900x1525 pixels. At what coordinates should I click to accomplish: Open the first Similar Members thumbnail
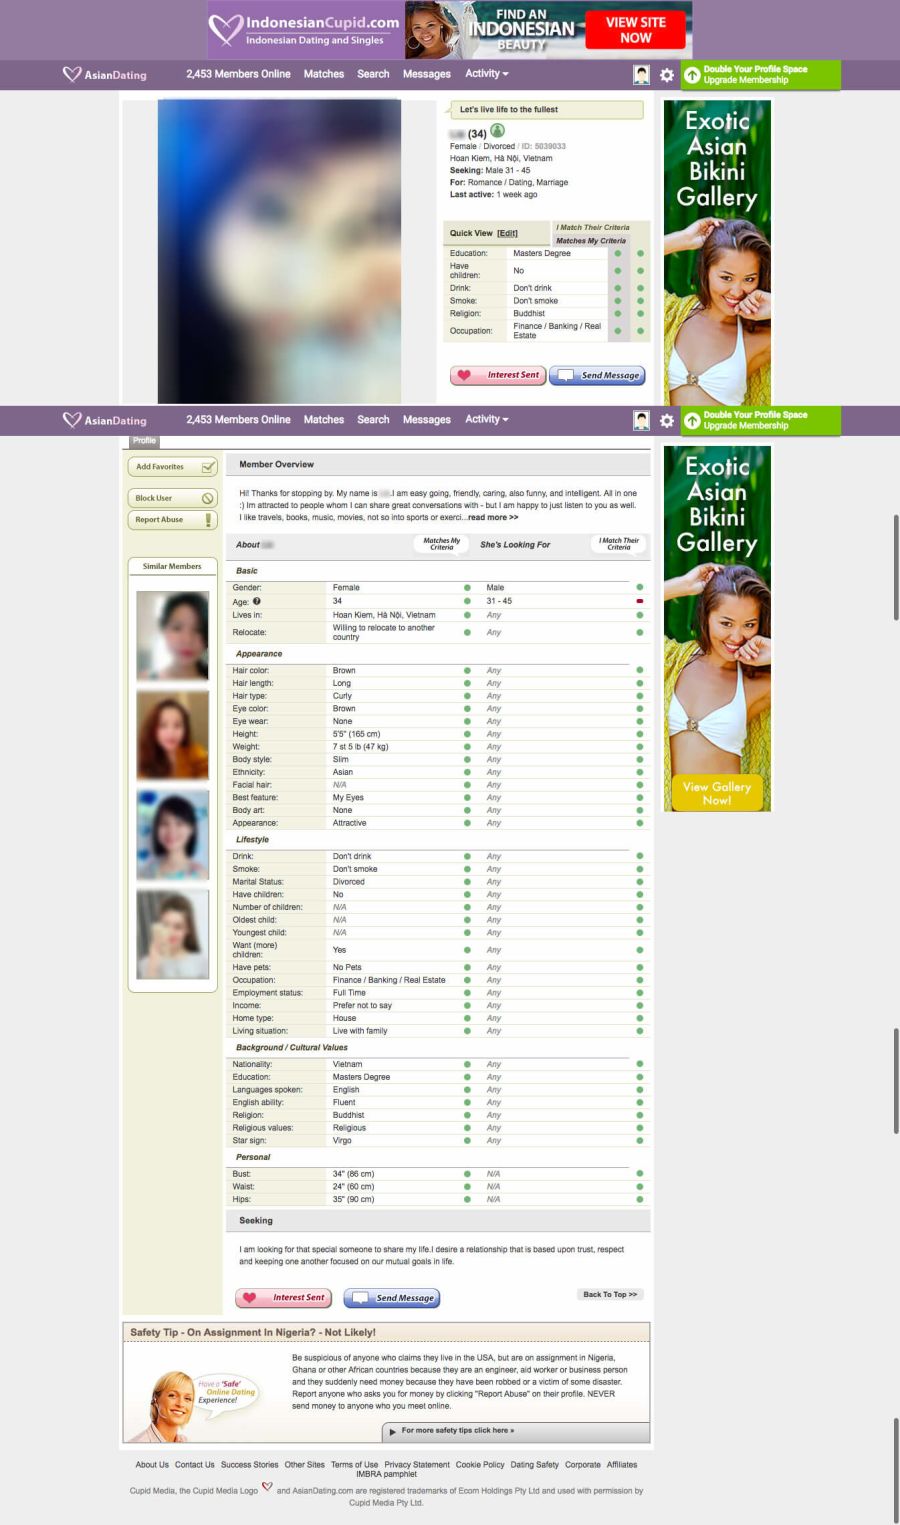tap(172, 636)
